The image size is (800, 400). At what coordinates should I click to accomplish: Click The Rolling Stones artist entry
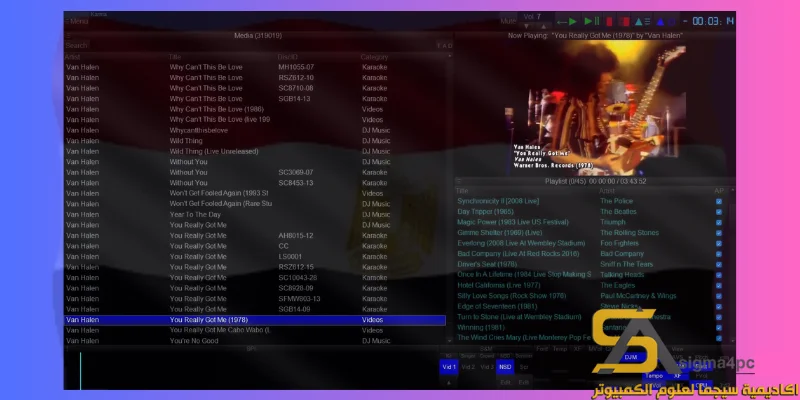click(629, 233)
